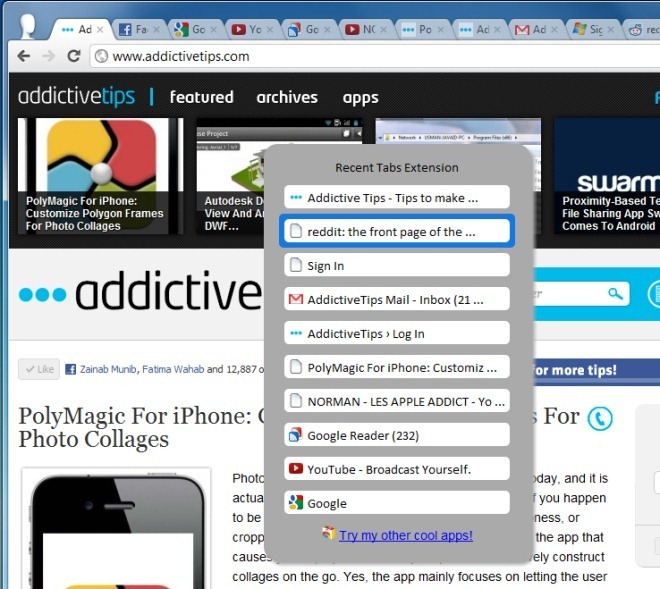The image size is (660, 589).
Task: Open the apps nav link
Action: coord(360,98)
